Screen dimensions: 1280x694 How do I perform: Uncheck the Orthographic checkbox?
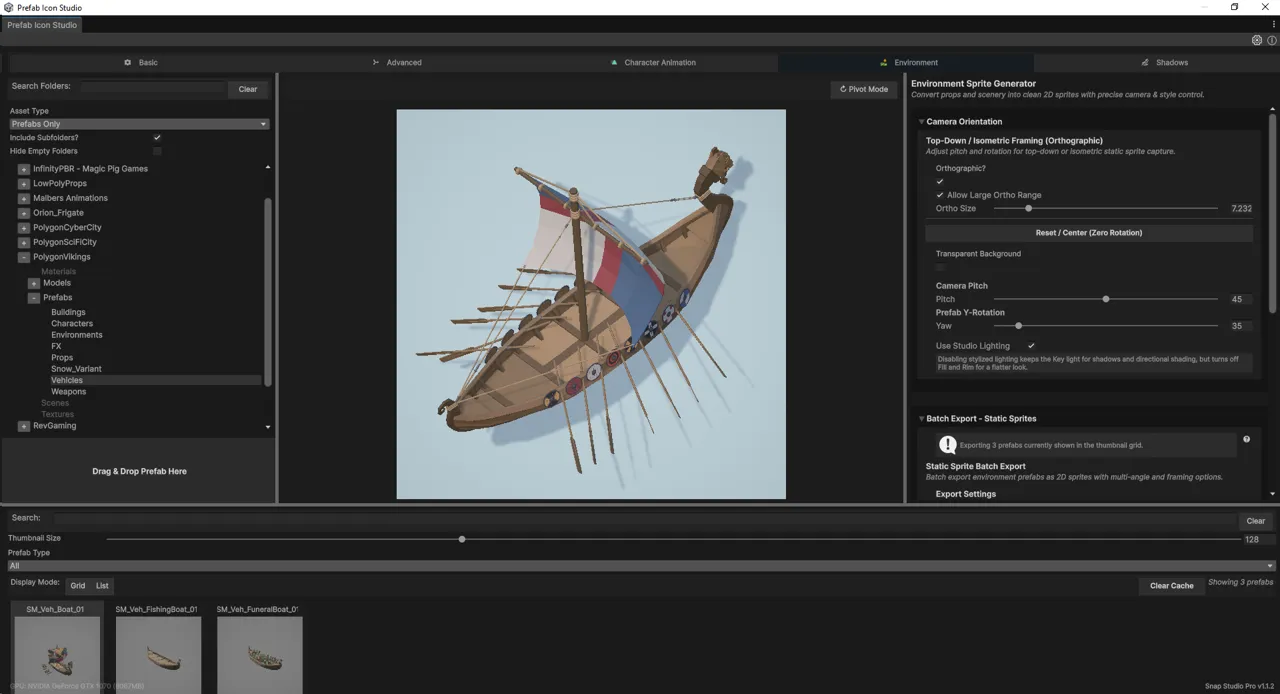pyautogui.click(x=940, y=182)
